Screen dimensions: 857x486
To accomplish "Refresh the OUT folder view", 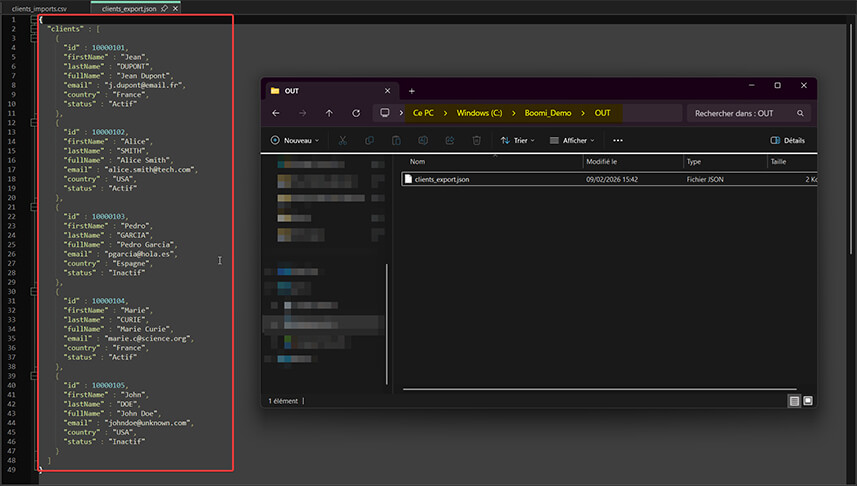I will click(x=355, y=113).
